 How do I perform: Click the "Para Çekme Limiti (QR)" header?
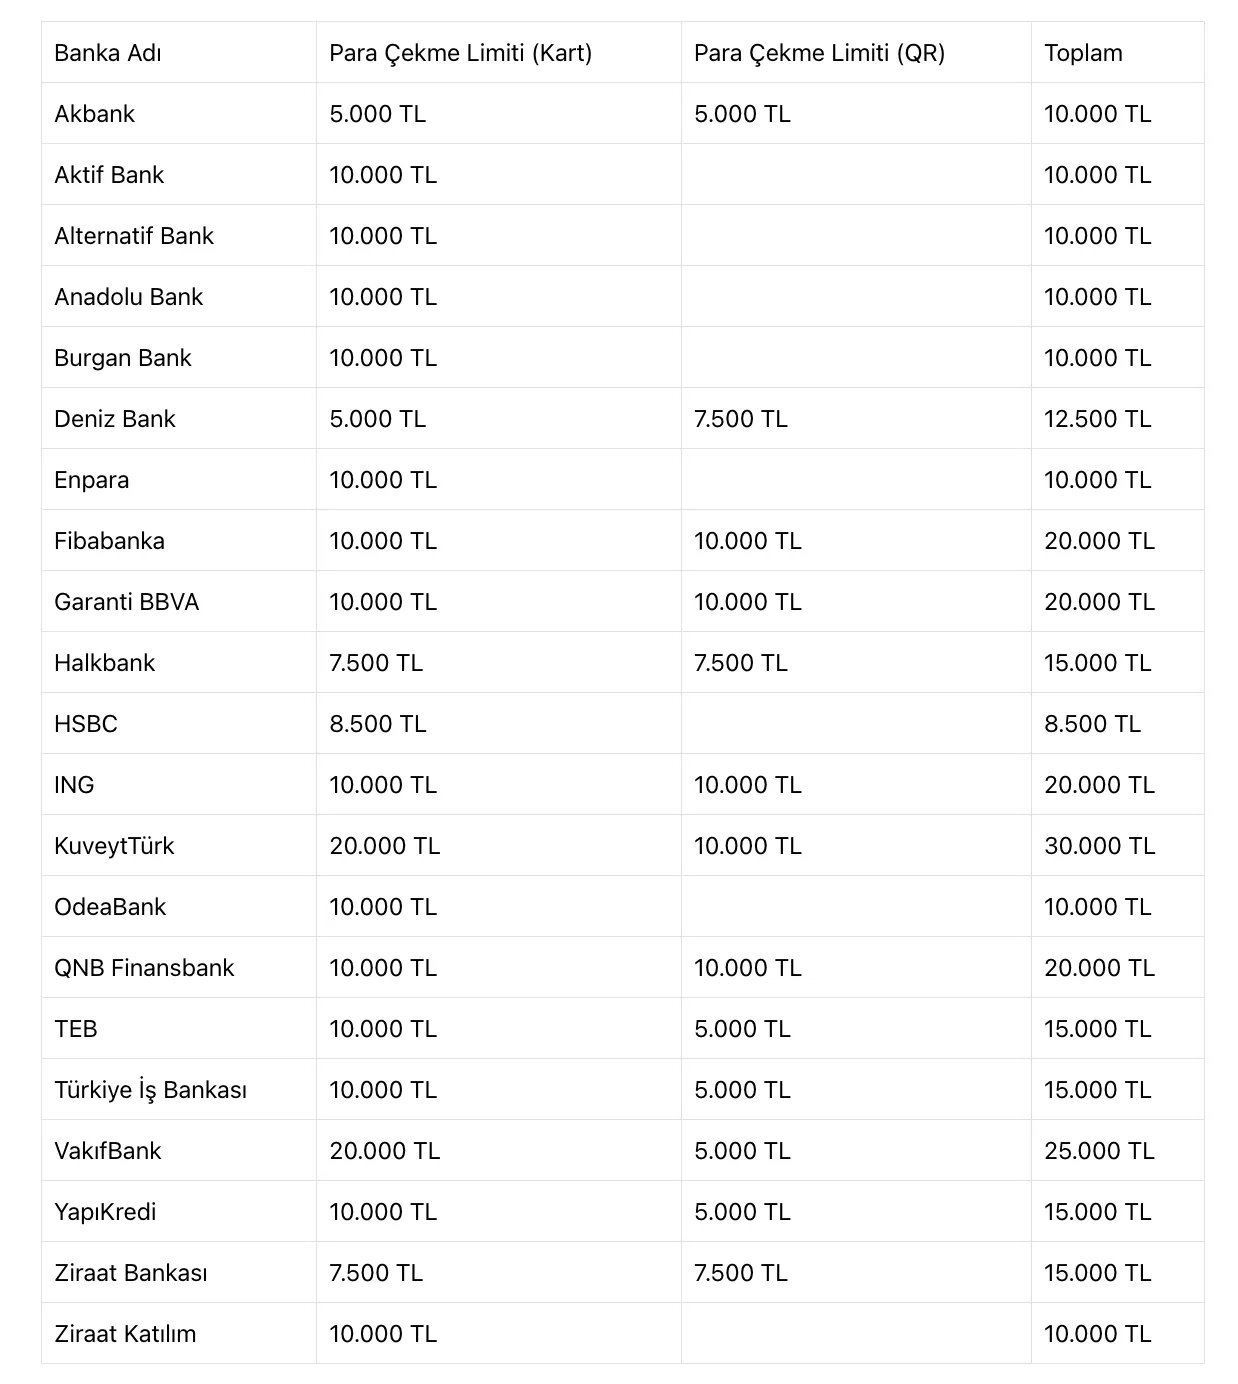[819, 53]
